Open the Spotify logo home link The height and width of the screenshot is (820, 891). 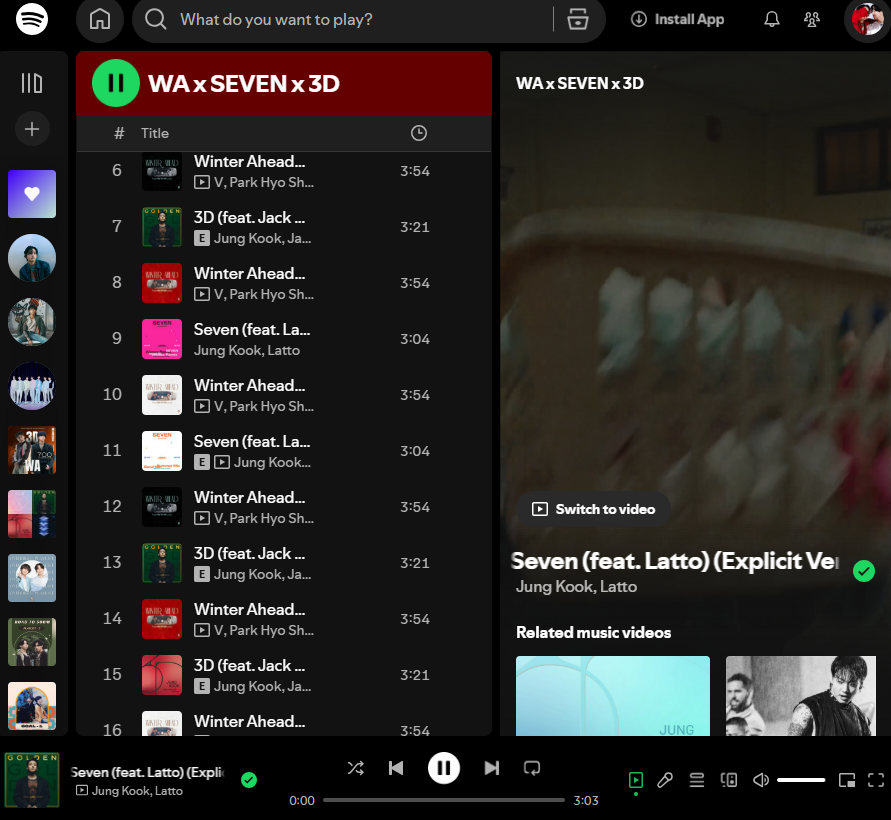[32, 19]
